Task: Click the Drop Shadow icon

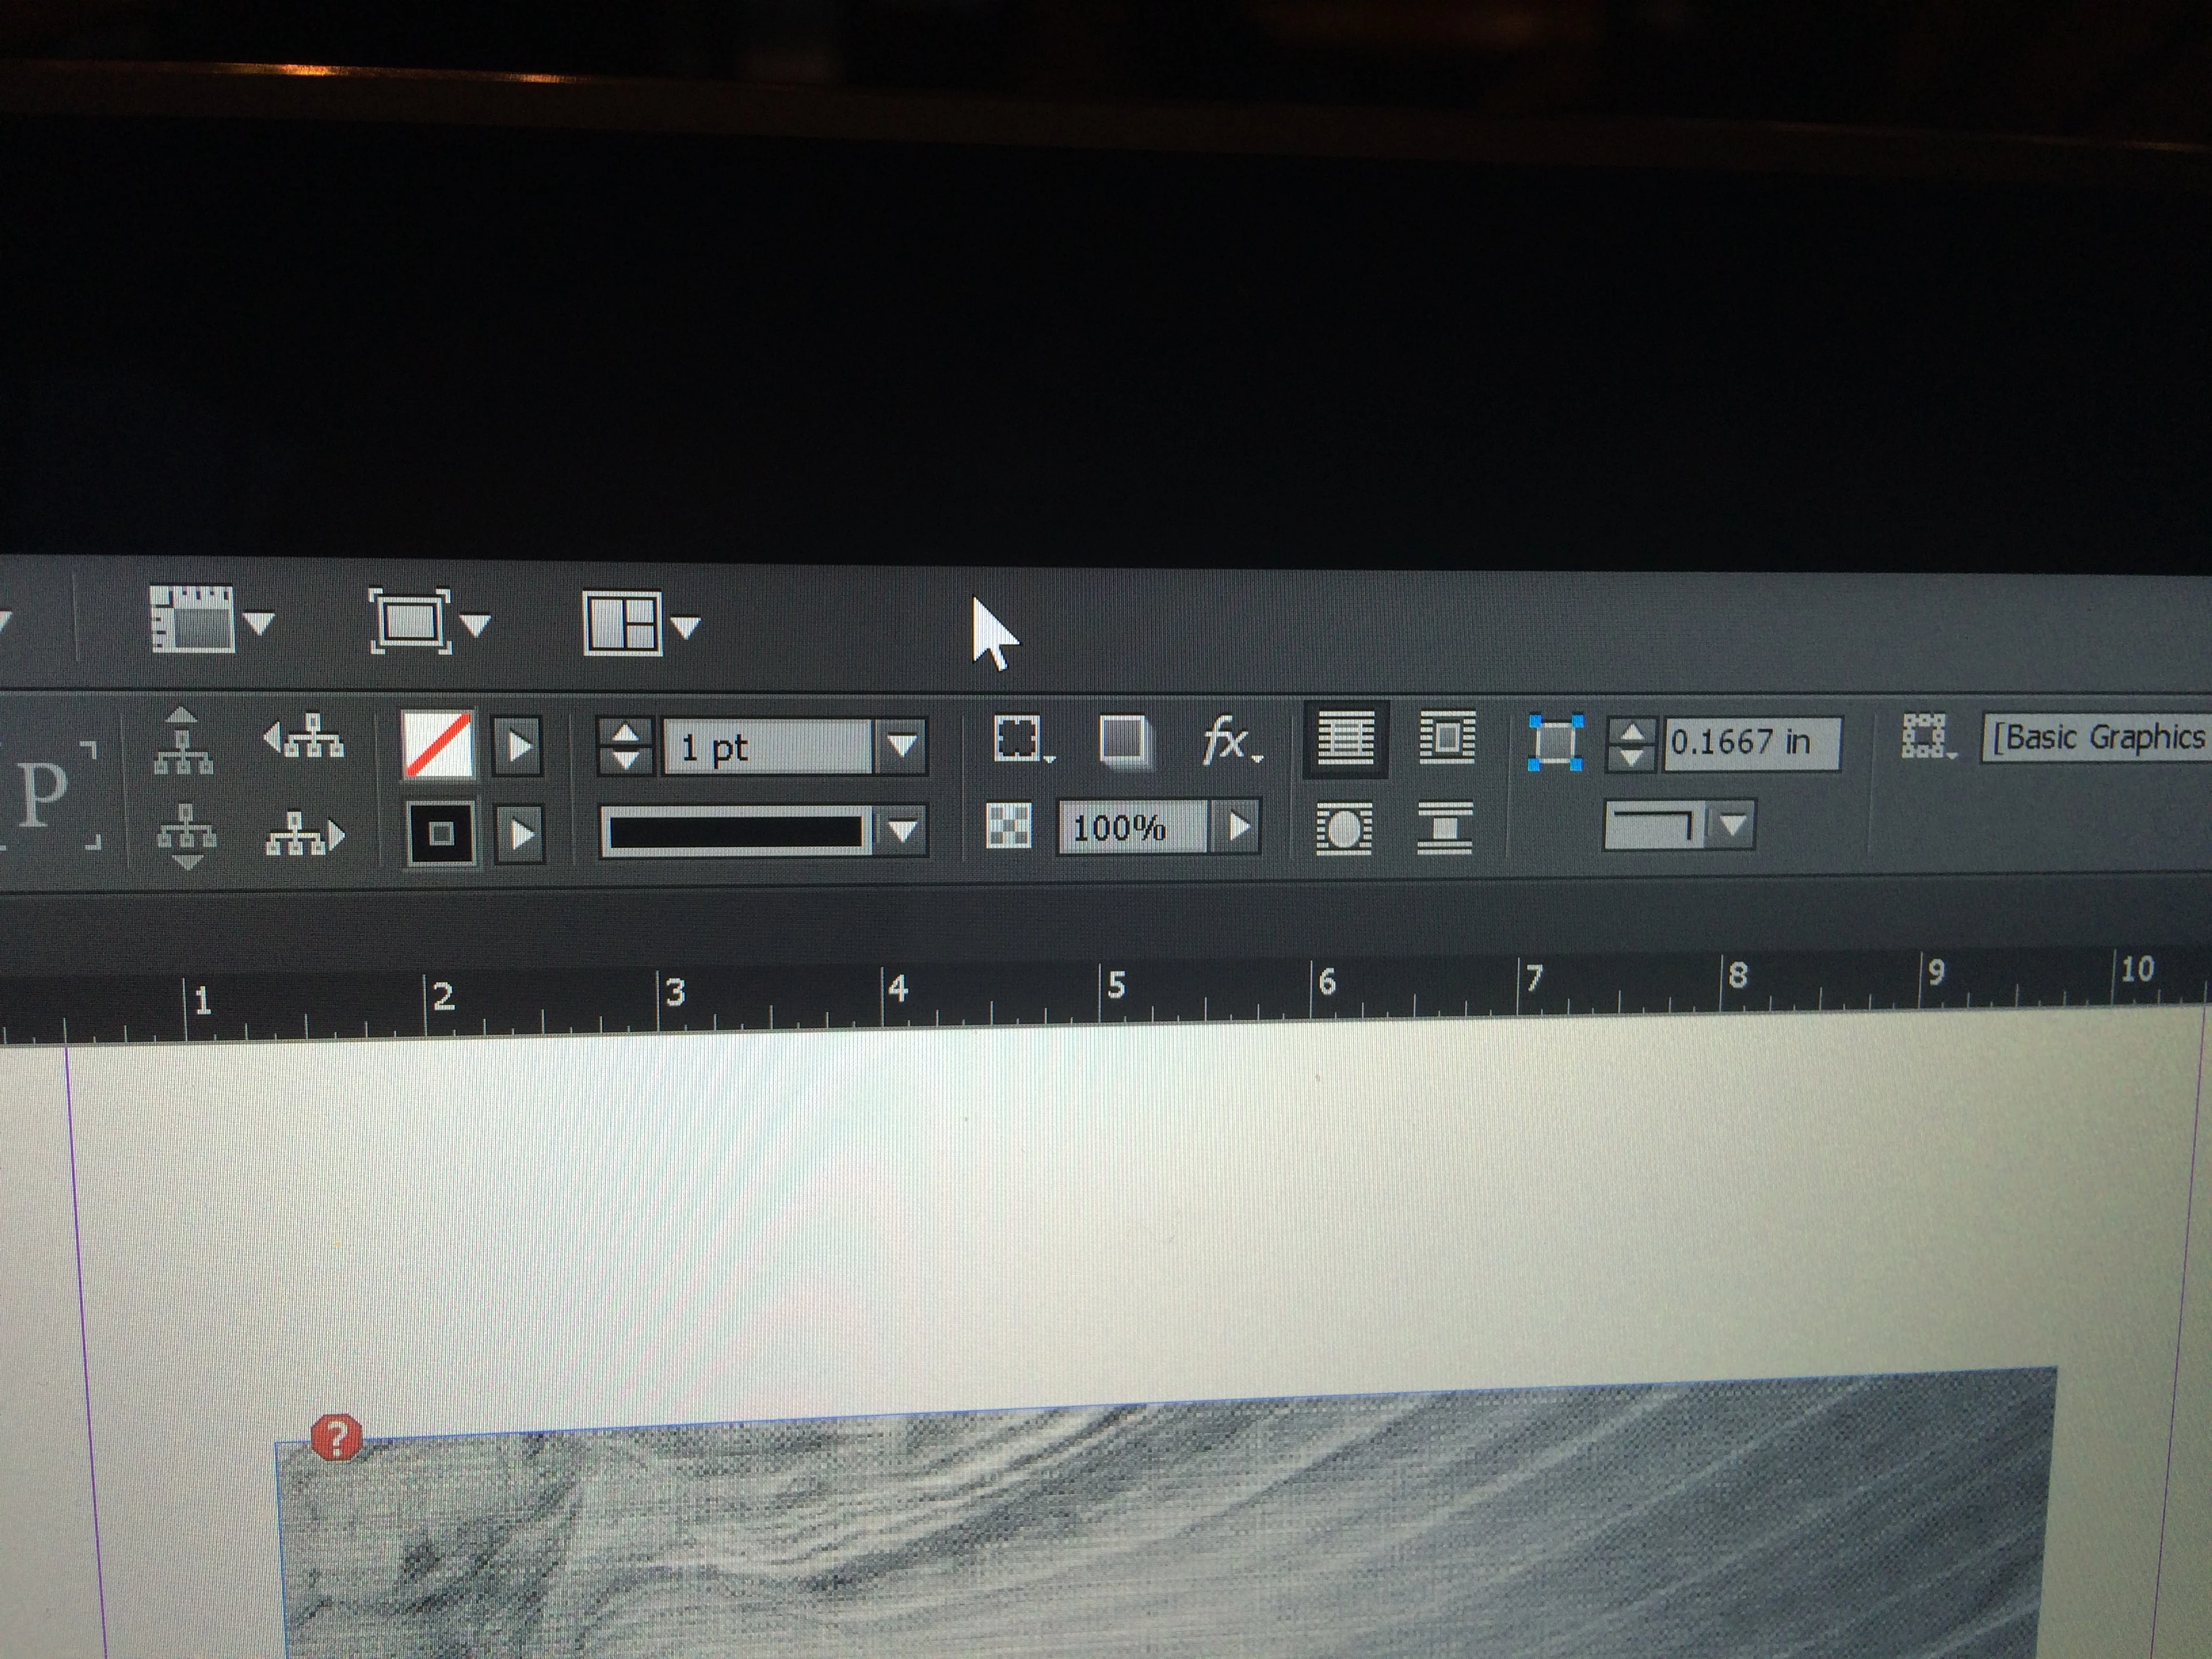Action: pyautogui.click(x=1123, y=741)
